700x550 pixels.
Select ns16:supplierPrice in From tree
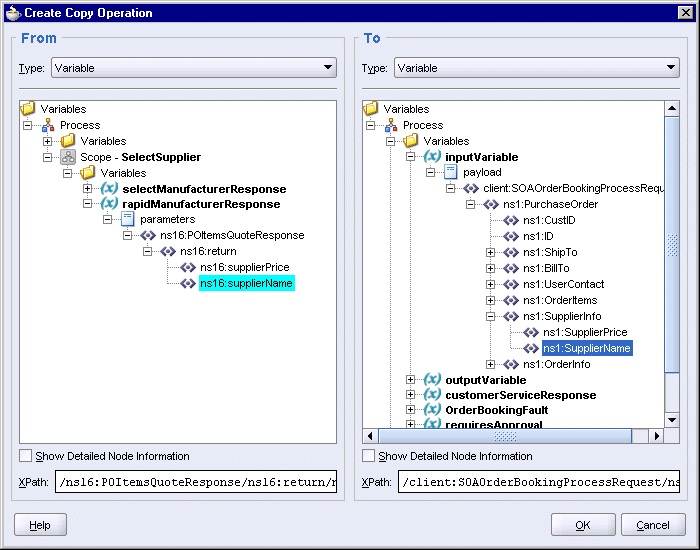245,267
